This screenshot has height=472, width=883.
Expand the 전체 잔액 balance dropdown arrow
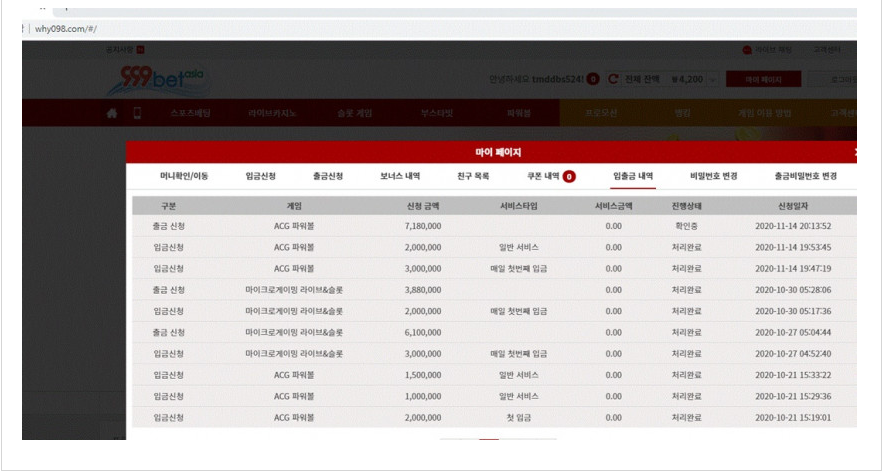tap(712, 80)
